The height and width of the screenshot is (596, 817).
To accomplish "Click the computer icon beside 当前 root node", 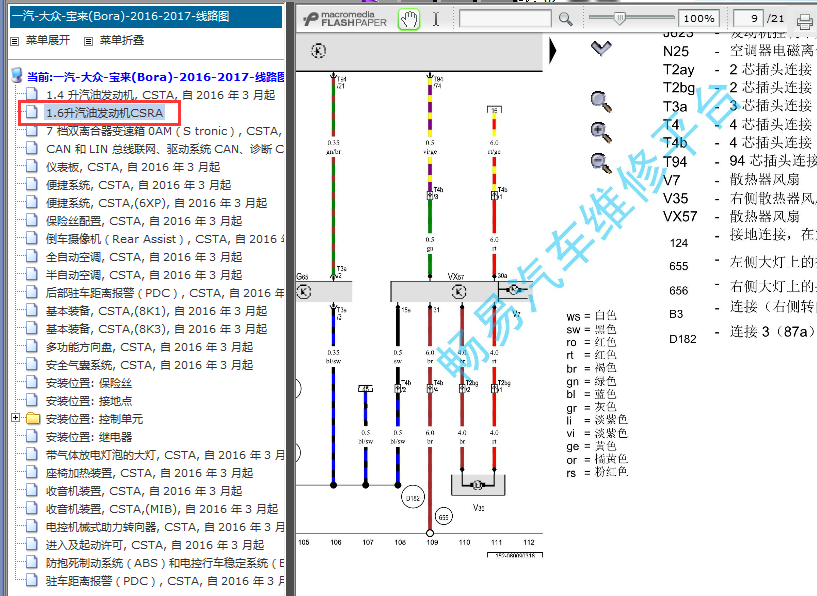I will pos(17,76).
